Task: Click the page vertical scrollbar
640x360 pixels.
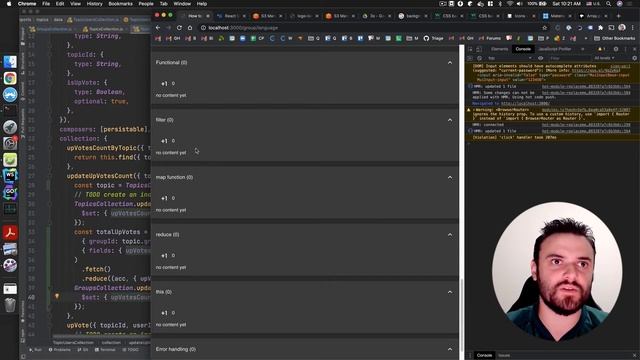Action: click(x=462, y=314)
